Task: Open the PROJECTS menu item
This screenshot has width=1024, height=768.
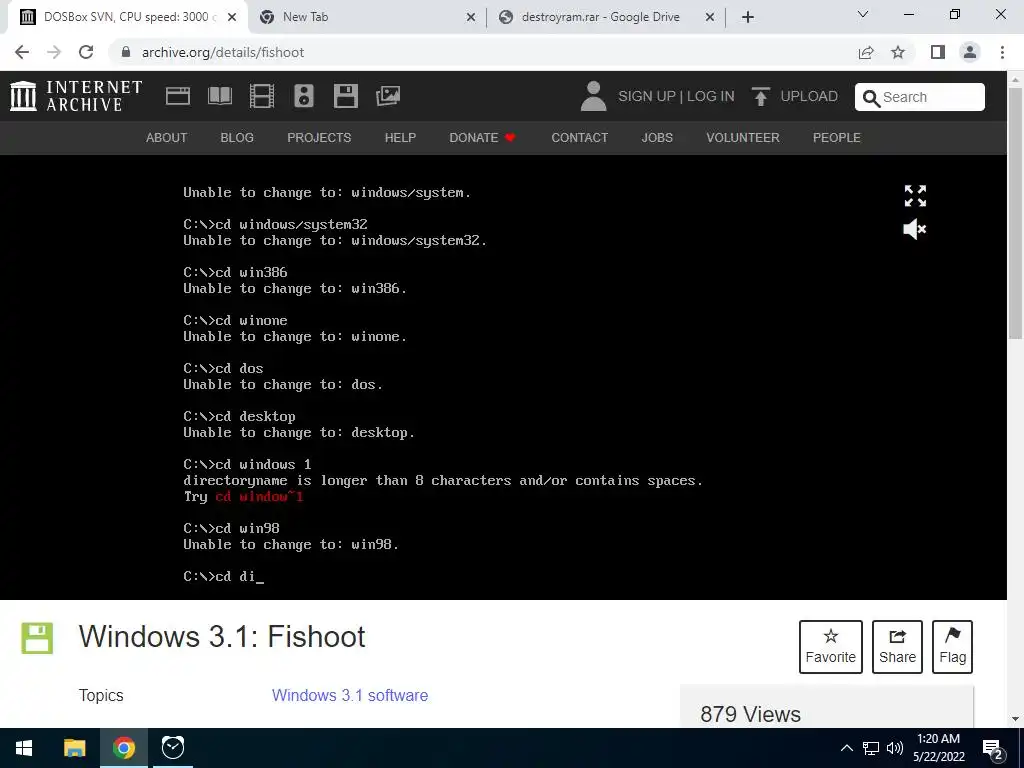Action: coord(319,138)
